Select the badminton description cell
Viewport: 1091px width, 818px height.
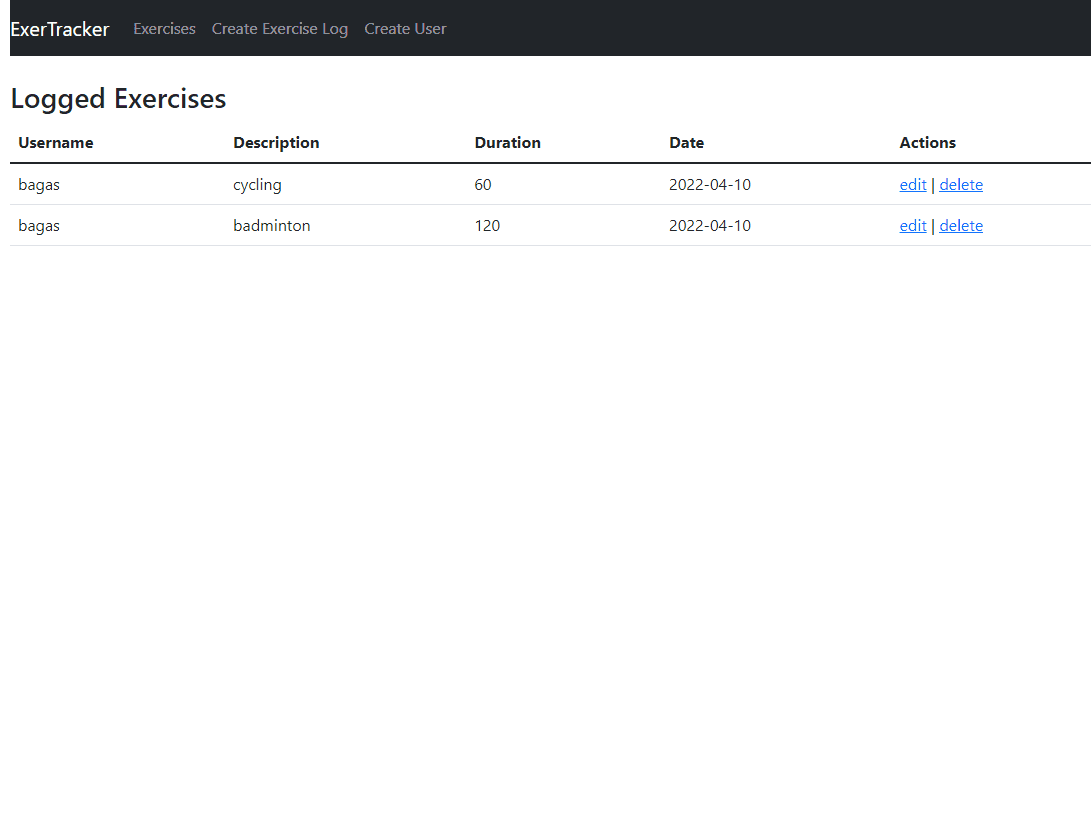(271, 226)
